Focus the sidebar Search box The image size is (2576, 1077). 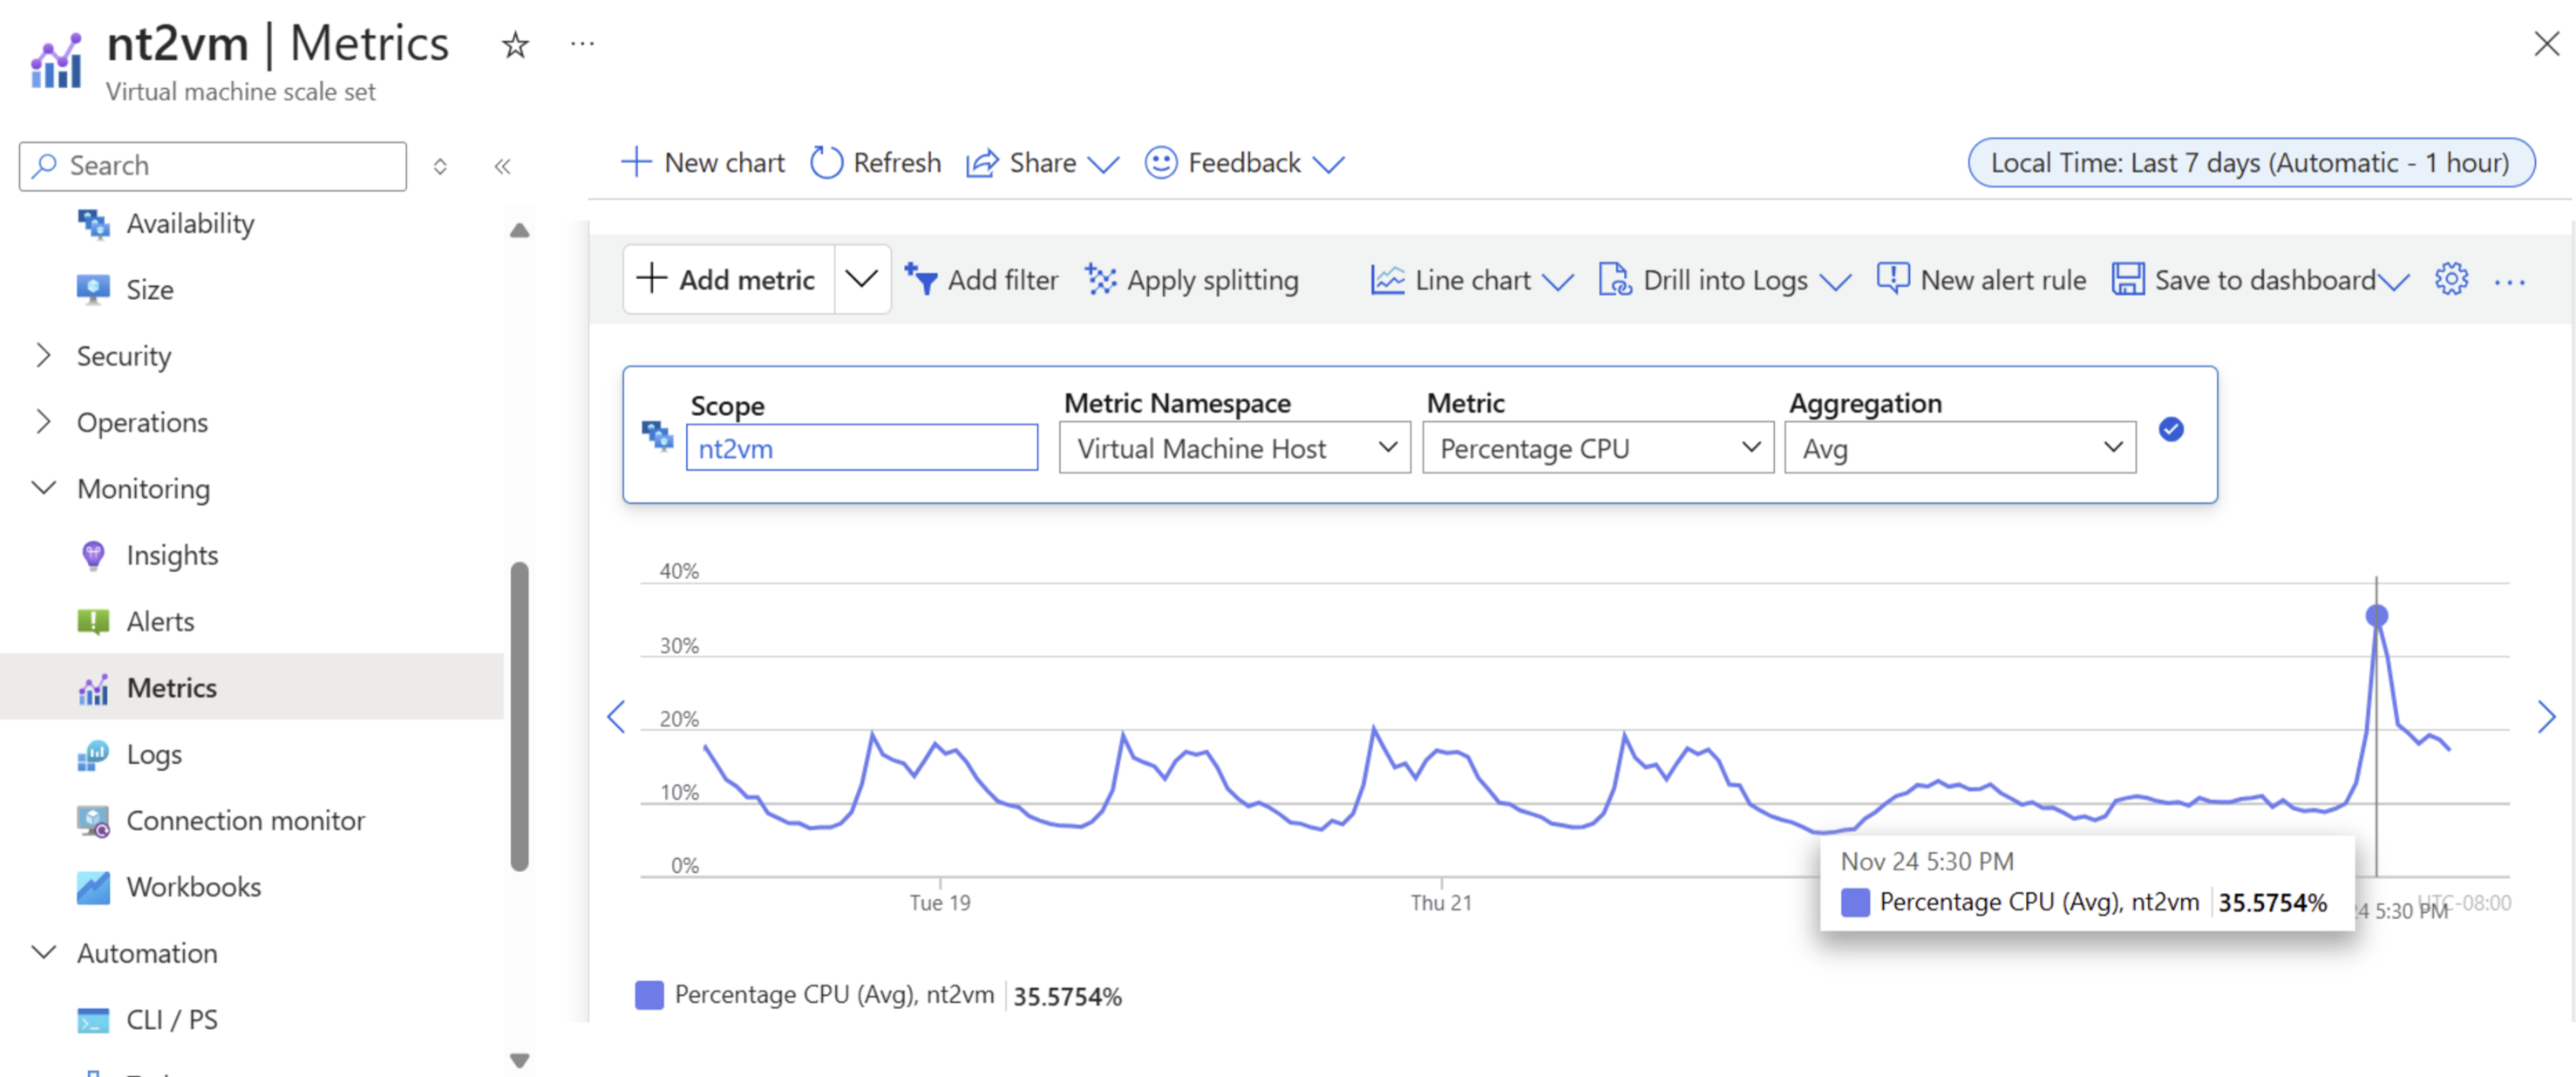213,166
